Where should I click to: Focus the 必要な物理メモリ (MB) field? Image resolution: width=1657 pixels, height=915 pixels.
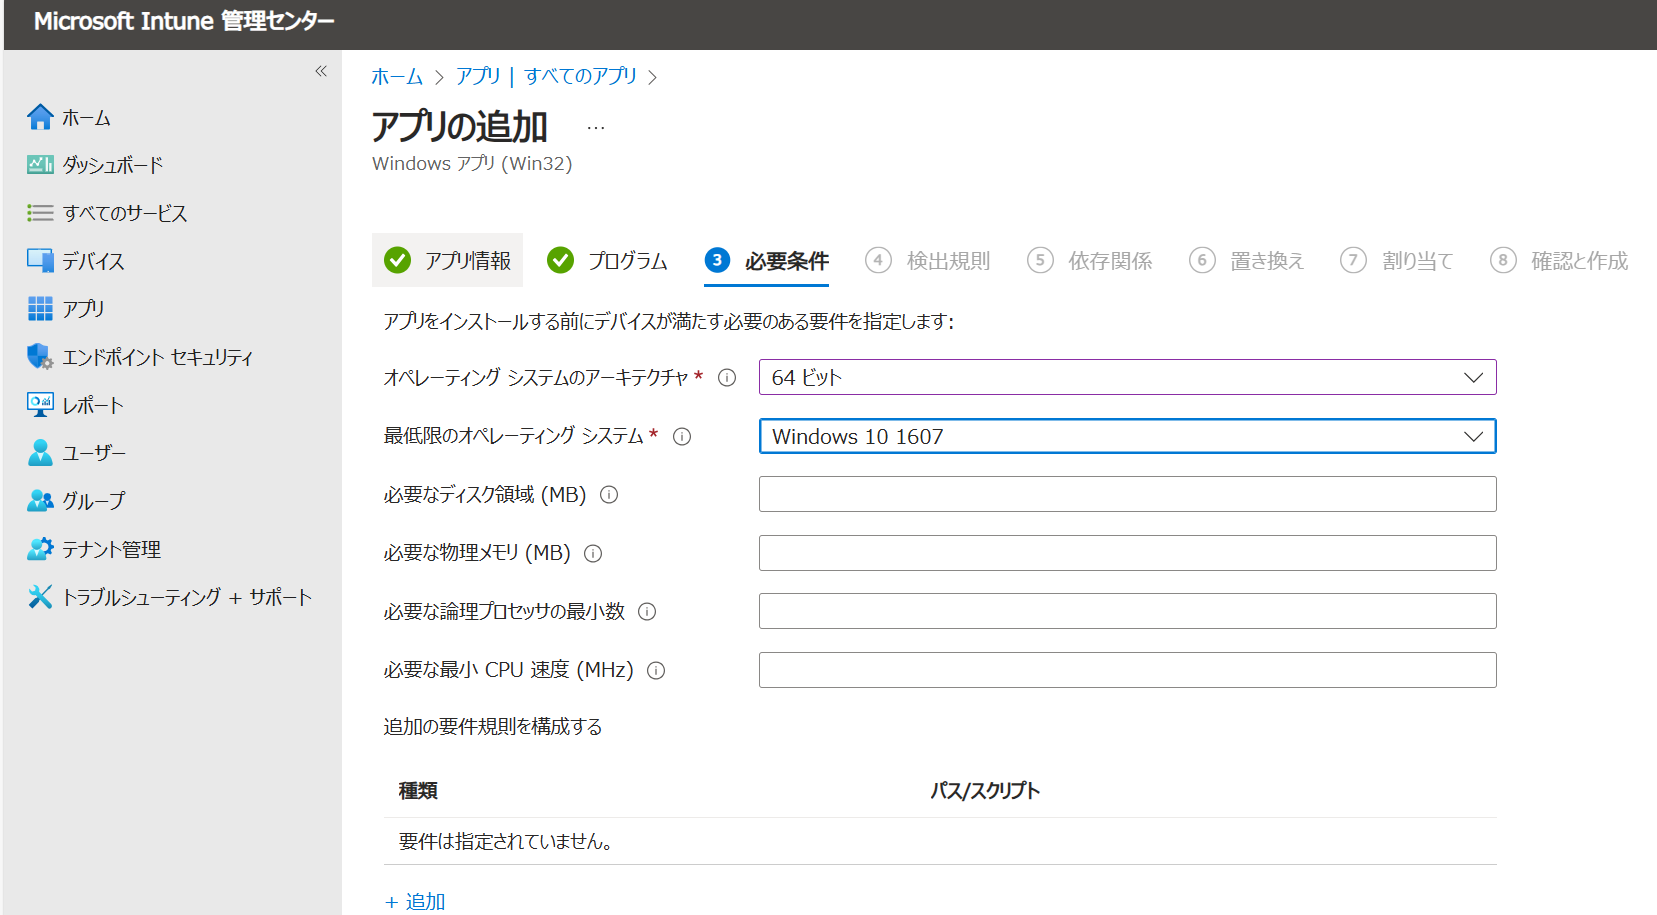(1127, 553)
